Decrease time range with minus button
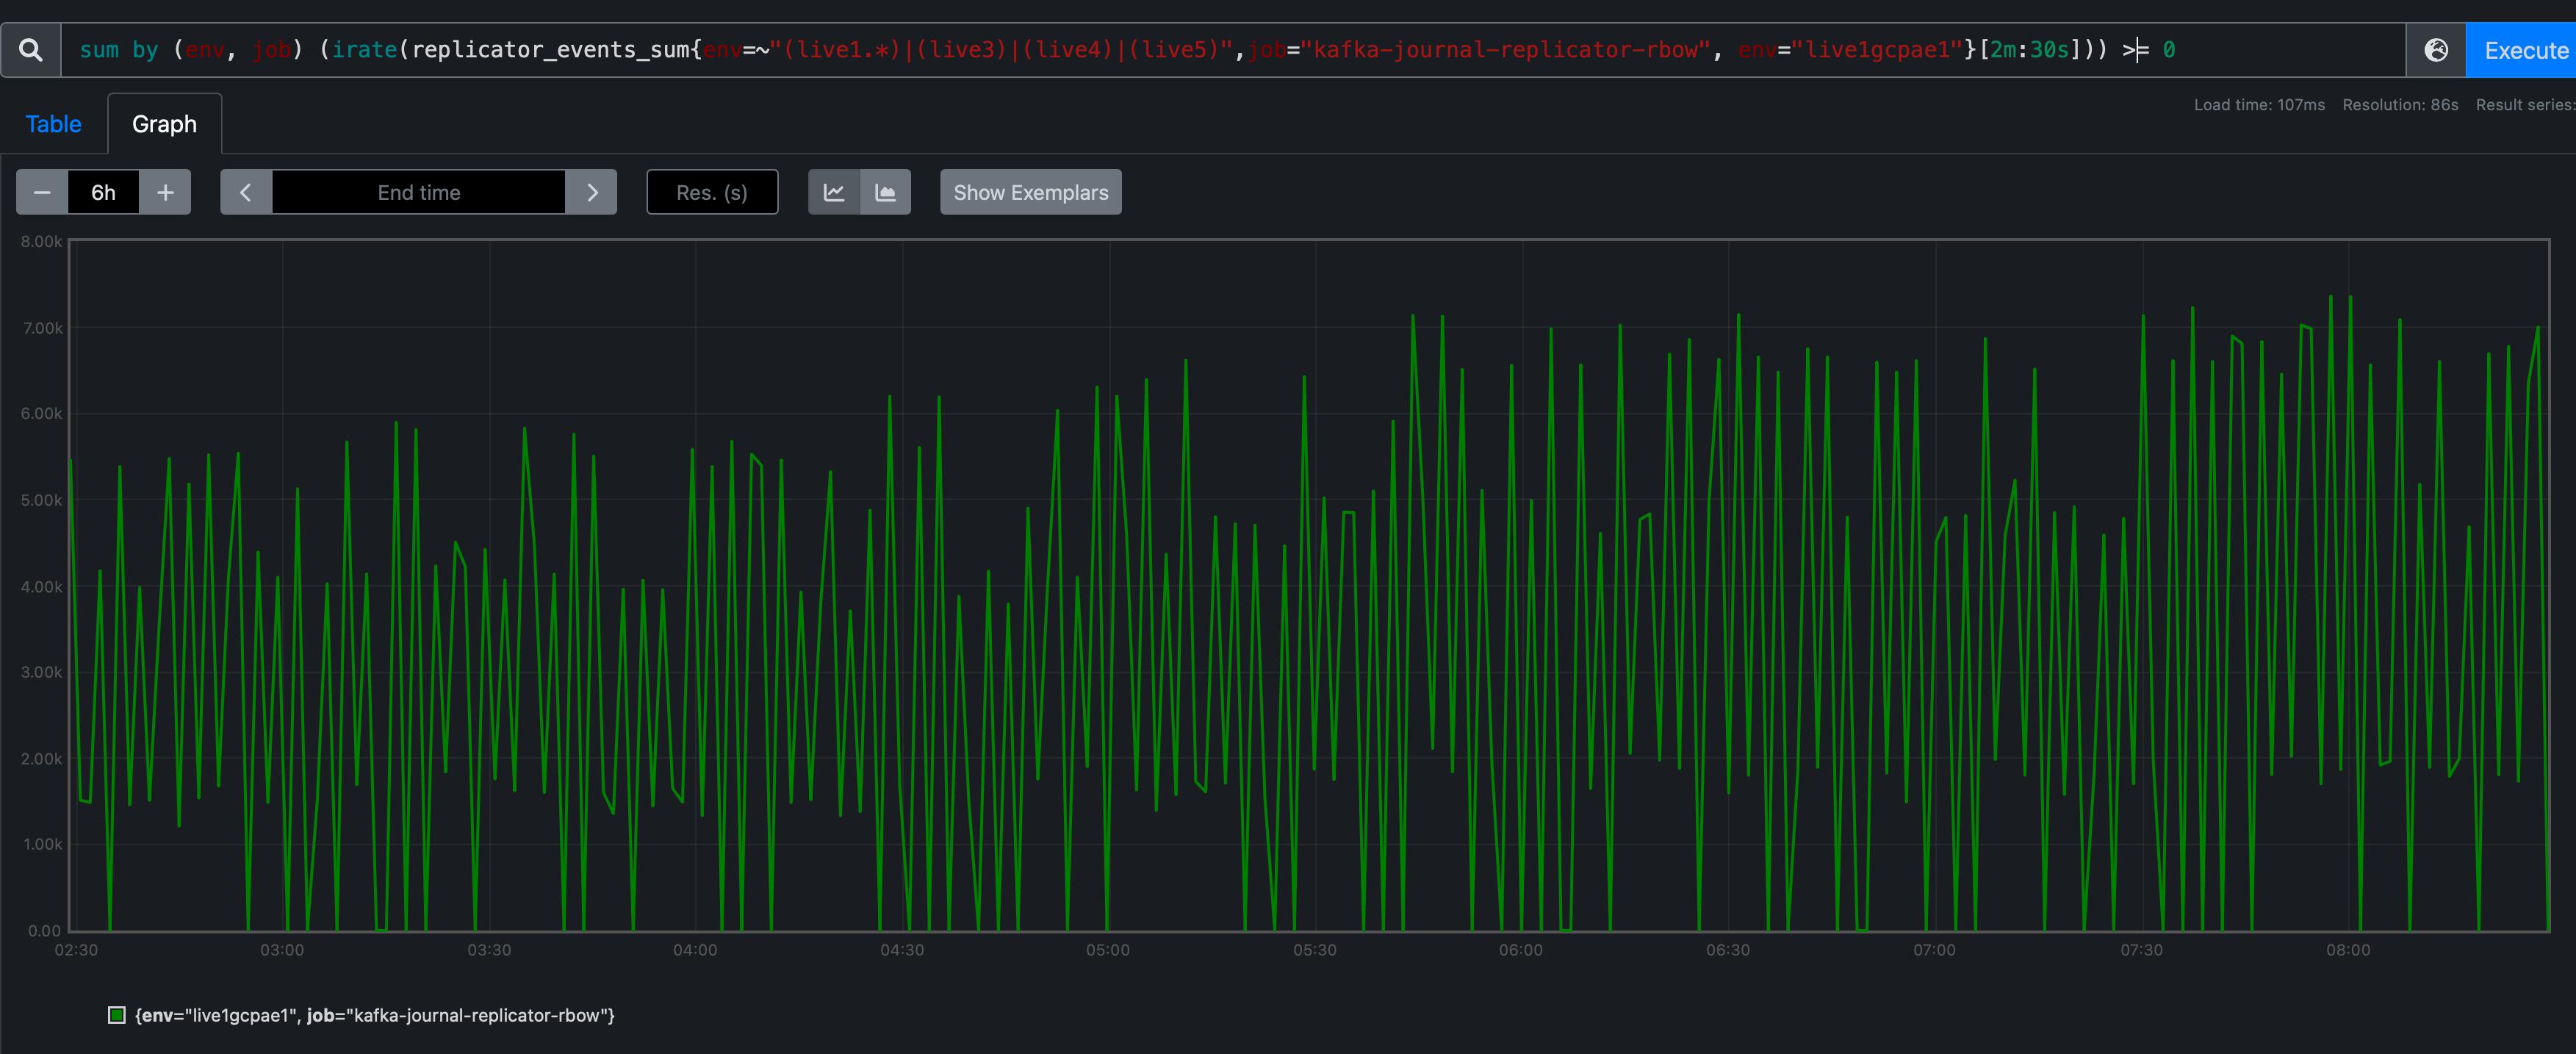Image resolution: width=2576 pixels, height=1054 pixels. click(42, 192)
